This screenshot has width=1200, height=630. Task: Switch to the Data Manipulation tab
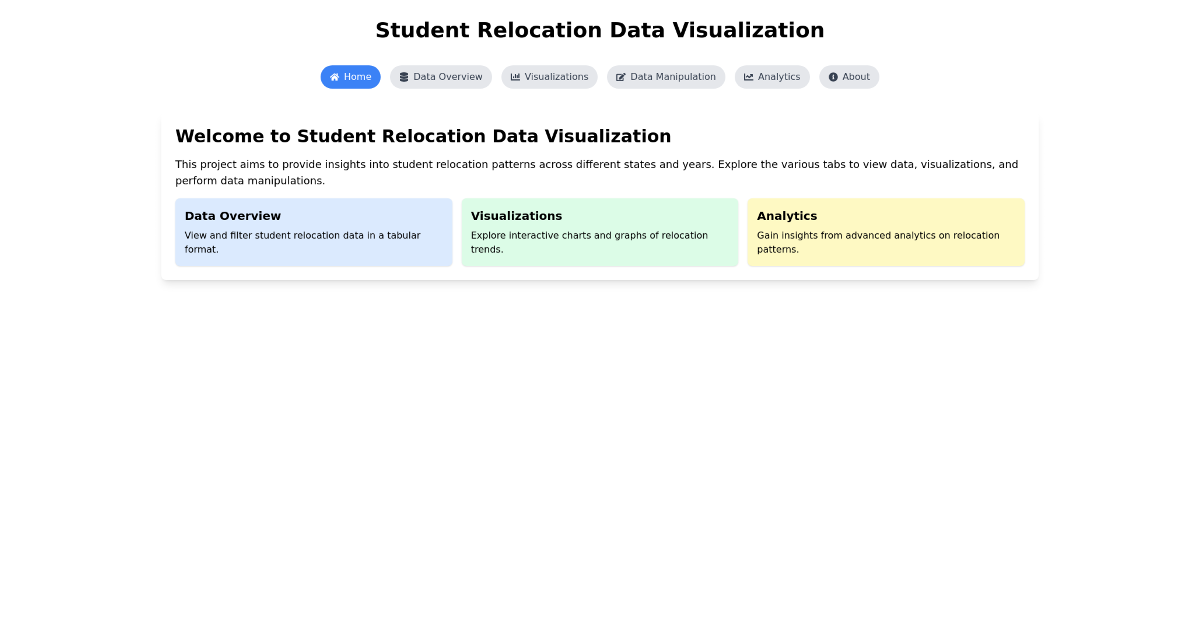[x=666, y=77]
